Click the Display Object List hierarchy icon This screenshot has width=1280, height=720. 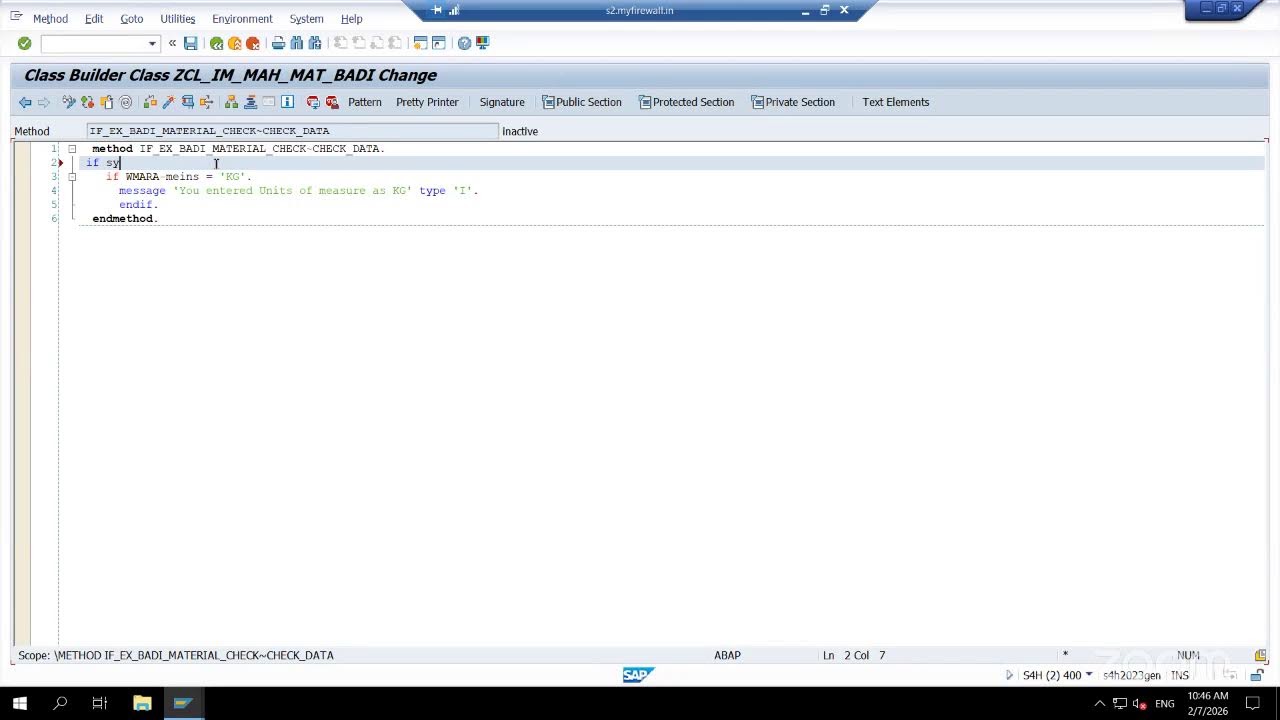point(232,102)
